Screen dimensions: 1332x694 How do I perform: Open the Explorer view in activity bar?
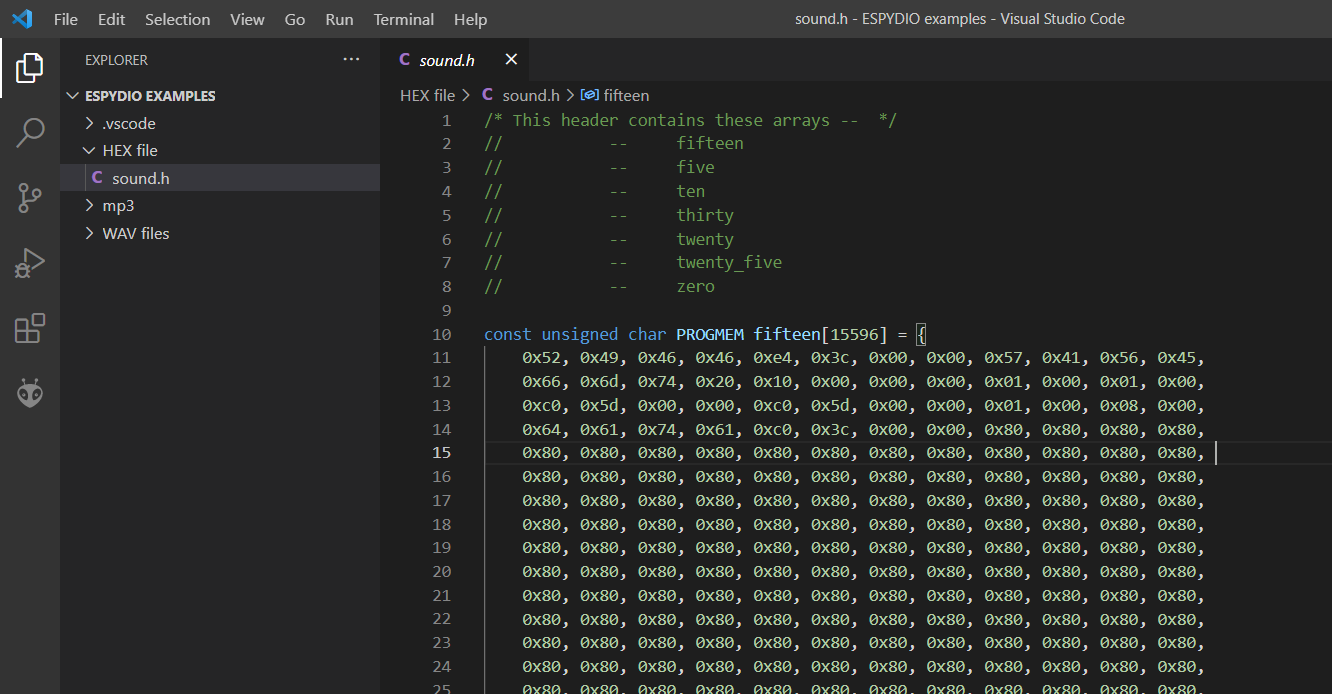coord(30,68)
